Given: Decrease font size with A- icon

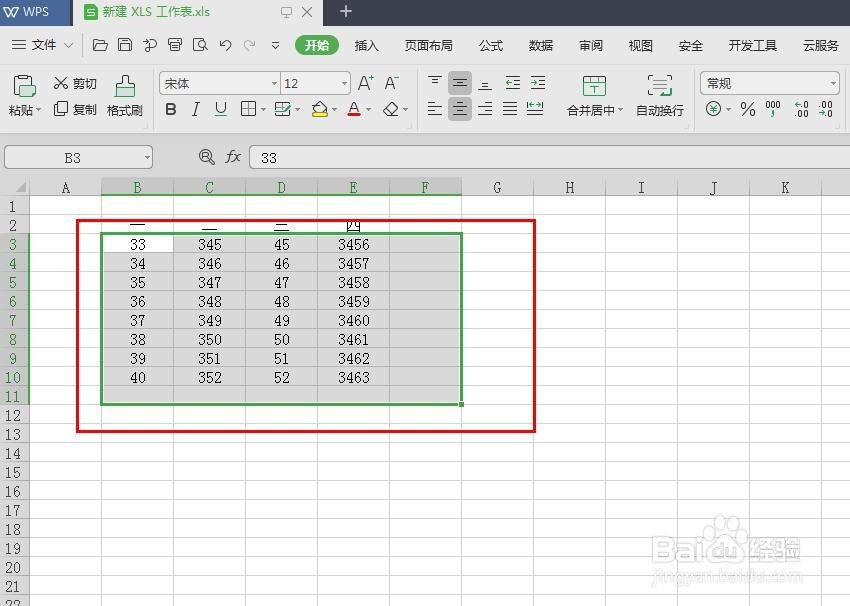Looking at the screenshot, I should point(391,83).
